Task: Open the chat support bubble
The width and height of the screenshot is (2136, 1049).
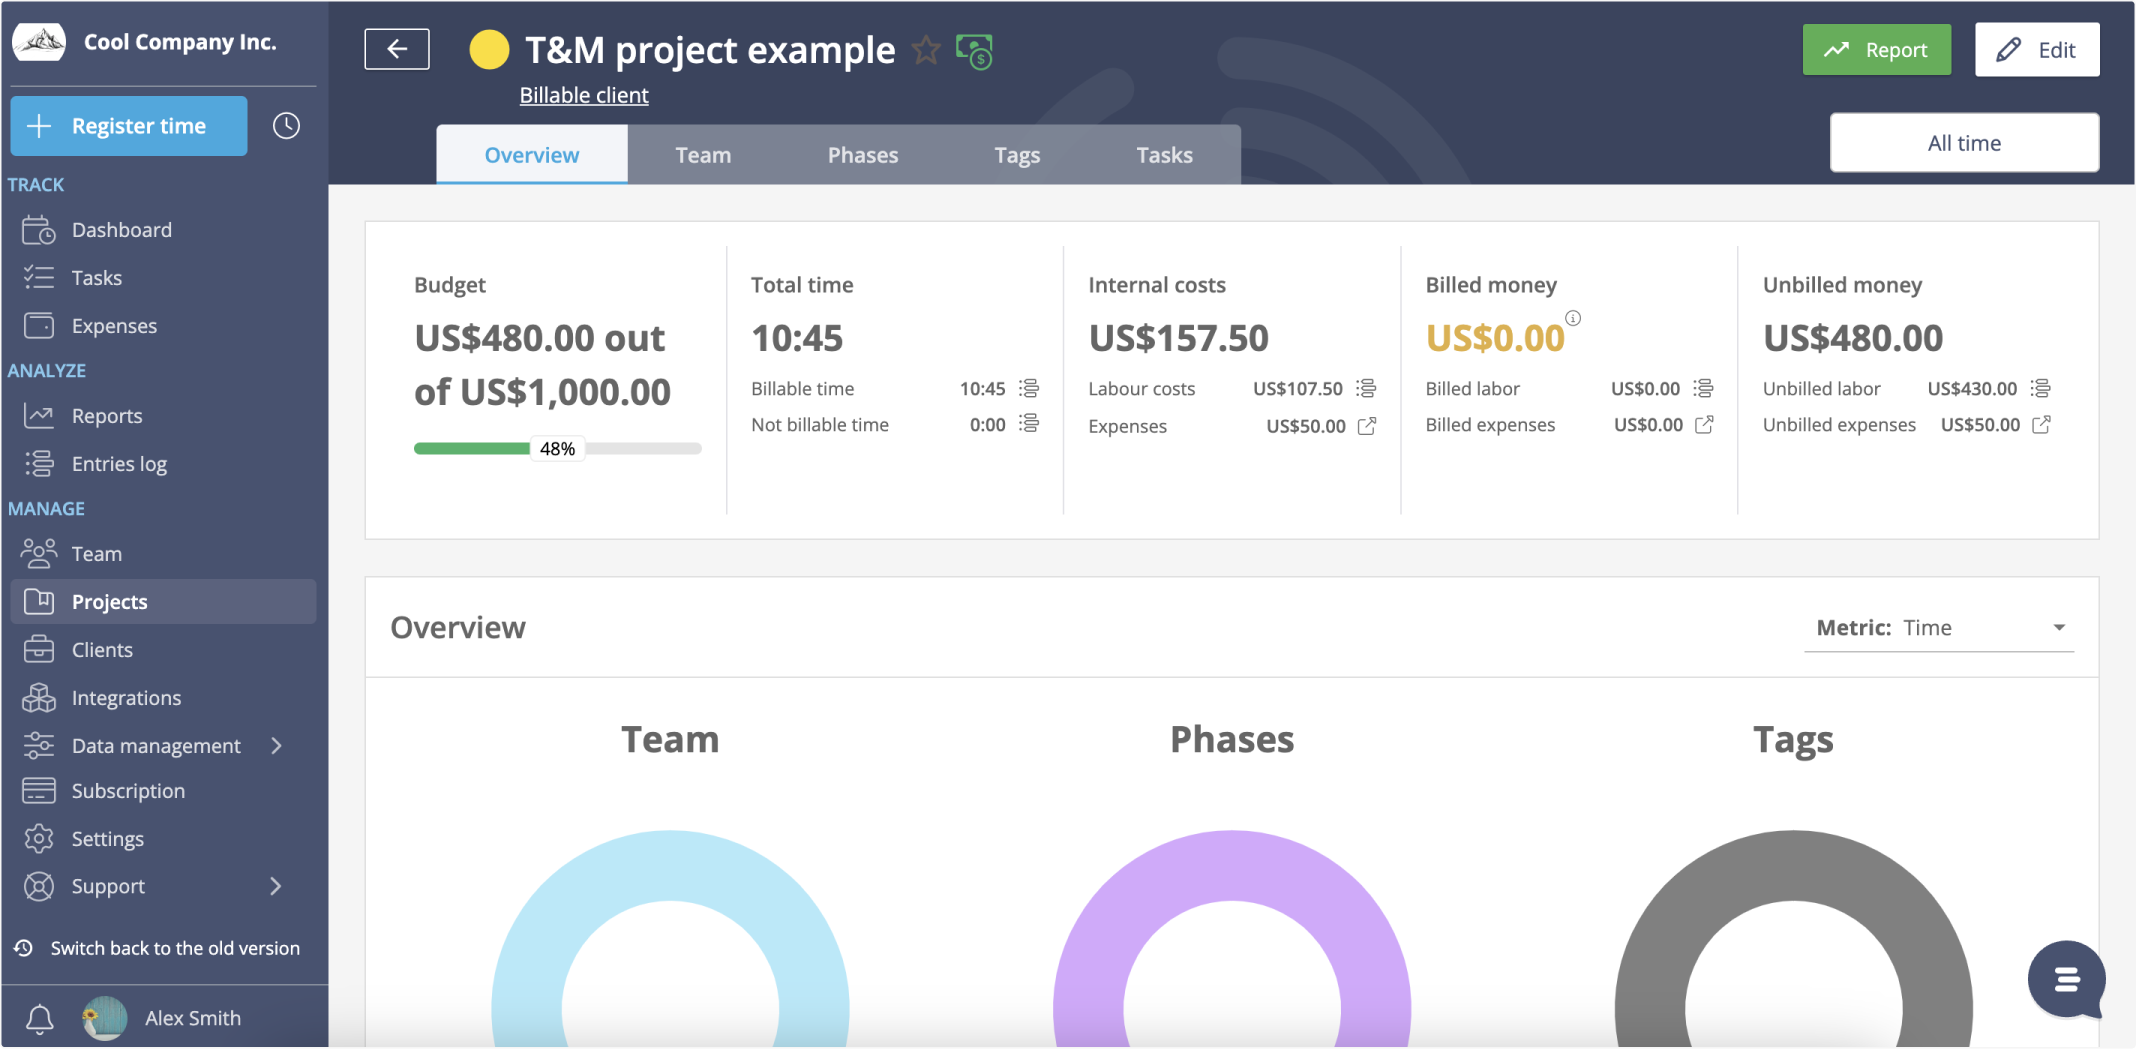Action: (2065, 980)
